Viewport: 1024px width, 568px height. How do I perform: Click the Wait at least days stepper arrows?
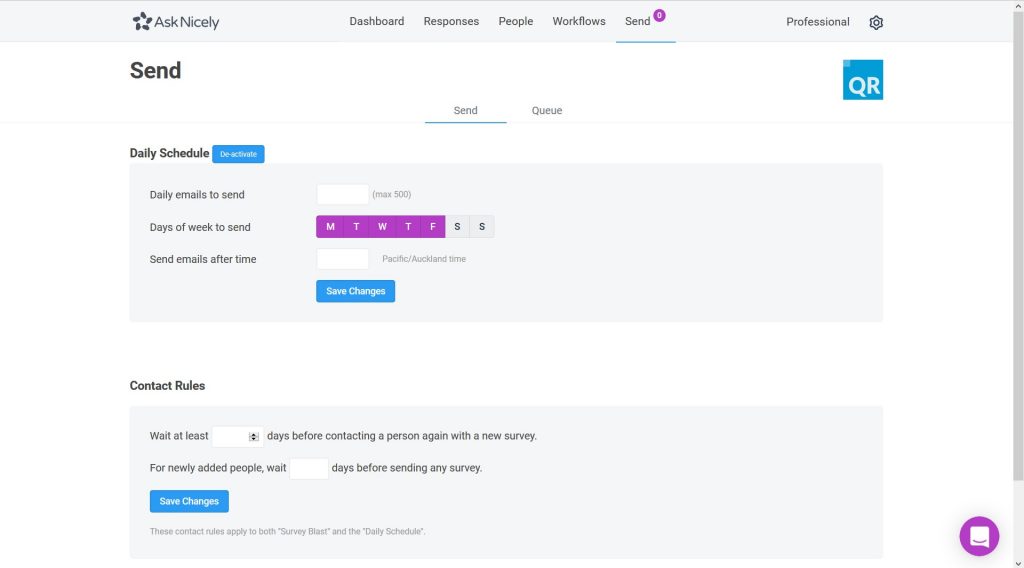(253, 437)
